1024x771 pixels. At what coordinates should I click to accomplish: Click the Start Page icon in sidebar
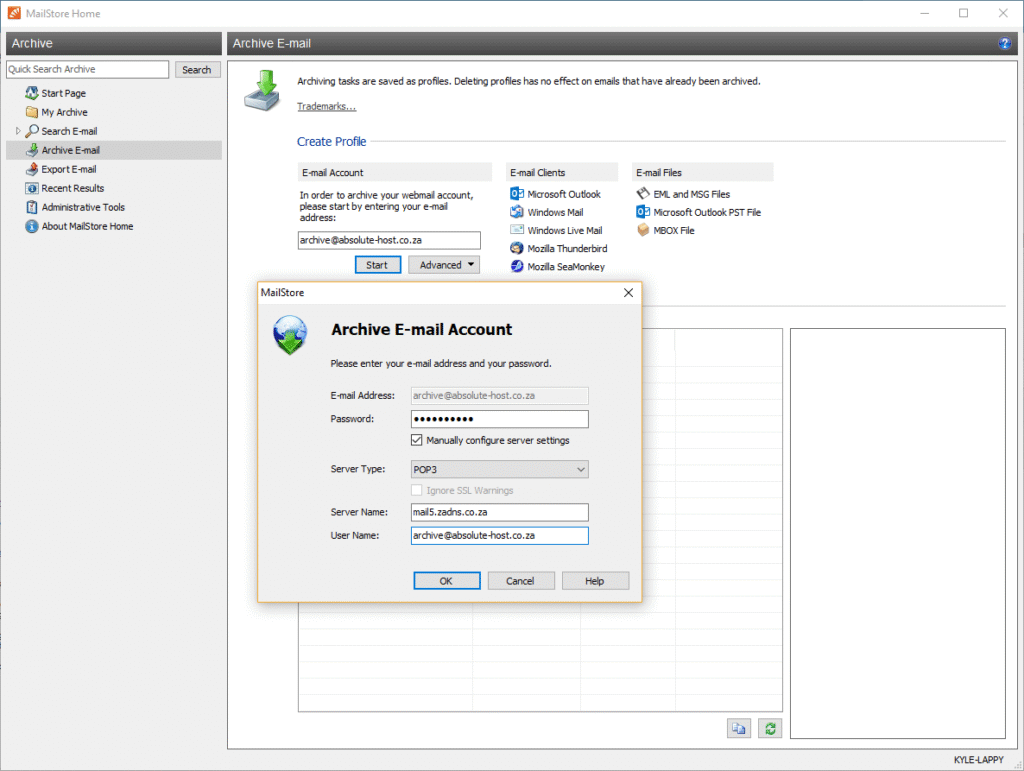[31, 93]
